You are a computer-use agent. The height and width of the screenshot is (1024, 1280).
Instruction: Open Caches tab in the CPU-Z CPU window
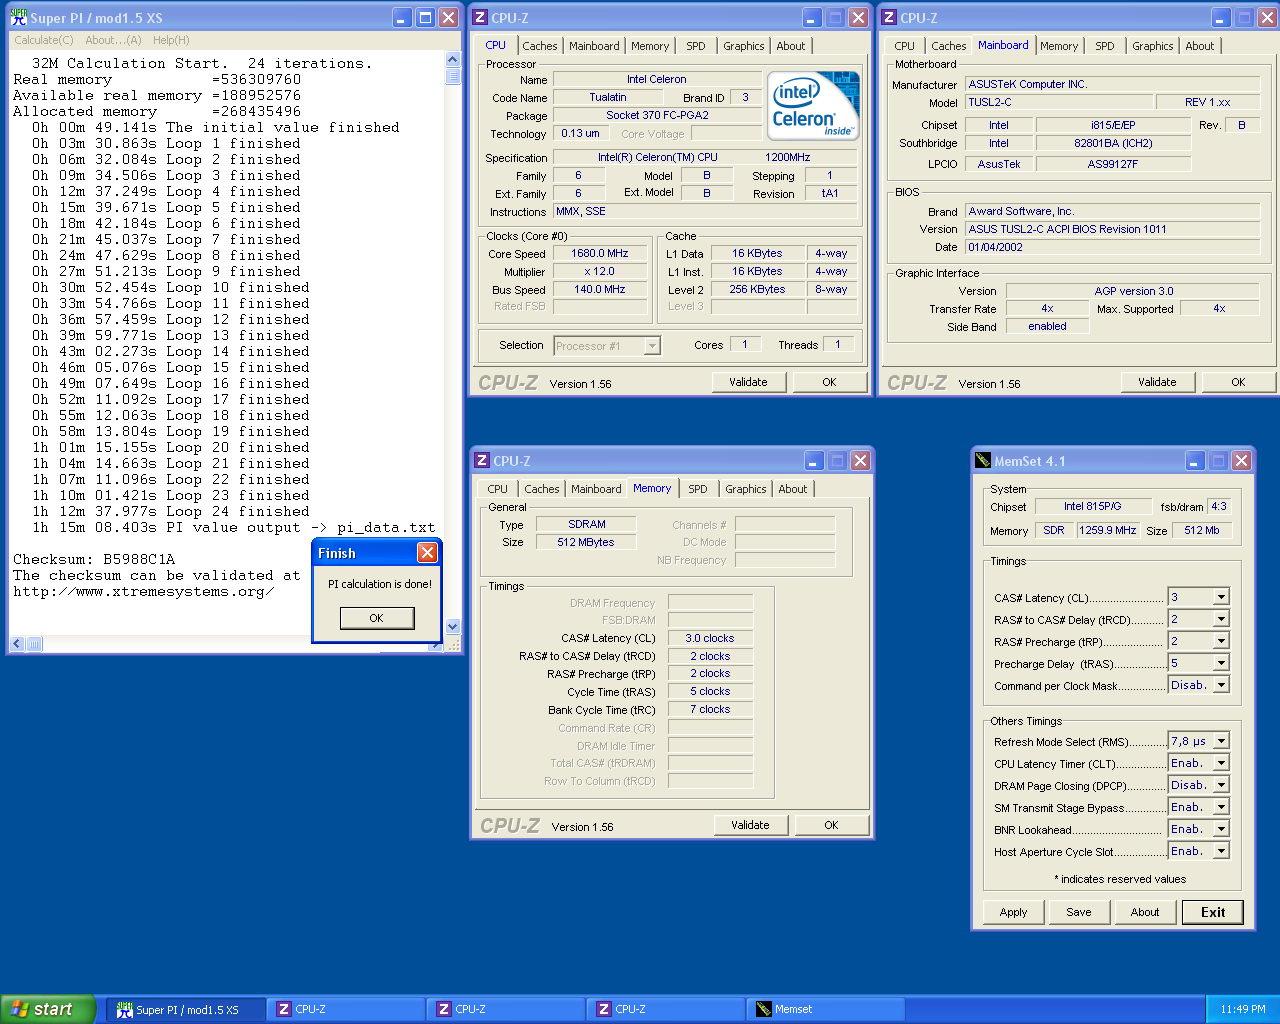540,46
